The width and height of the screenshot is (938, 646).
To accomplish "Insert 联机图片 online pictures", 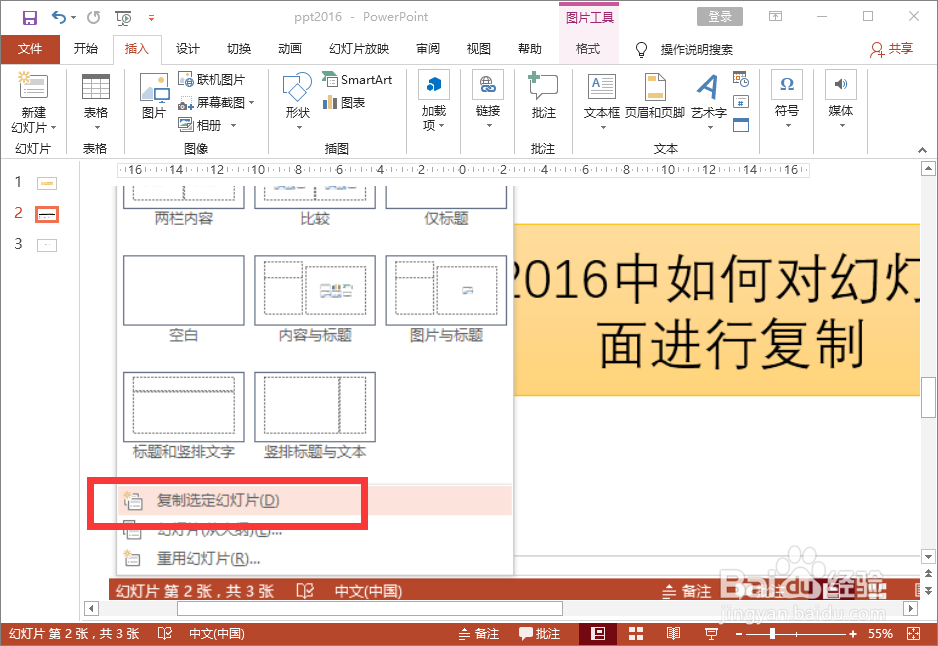I will [212, 79].
